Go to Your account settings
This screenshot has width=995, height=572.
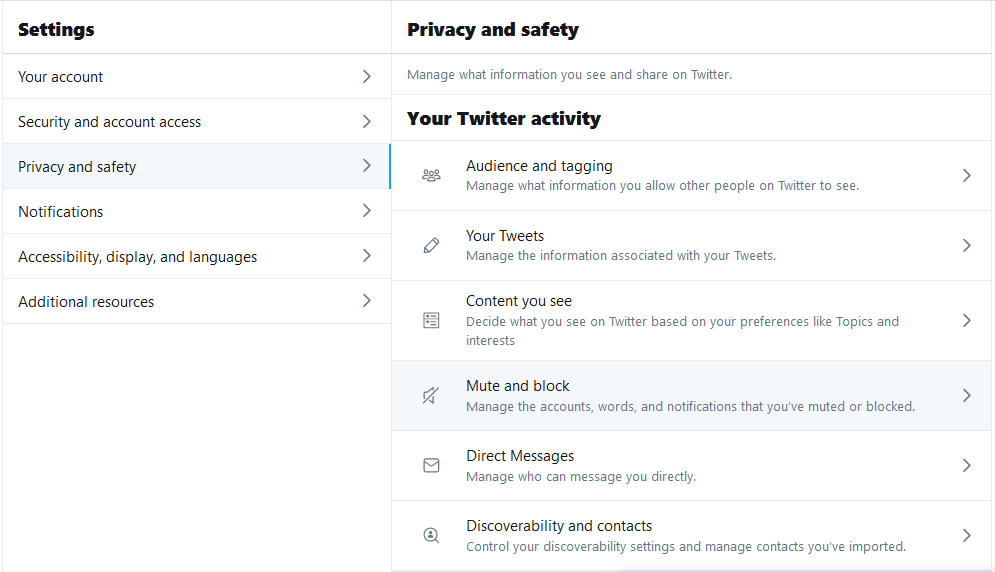[197, 76]
